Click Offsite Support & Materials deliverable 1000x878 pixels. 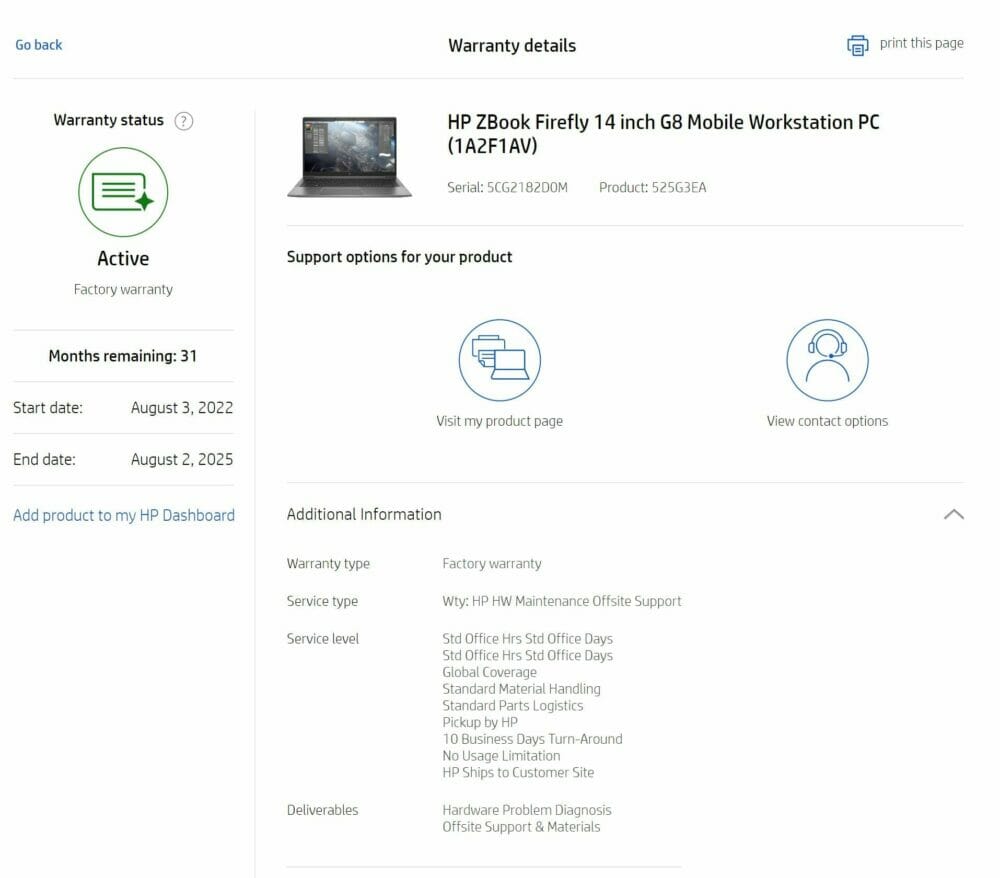pos(522,827)
